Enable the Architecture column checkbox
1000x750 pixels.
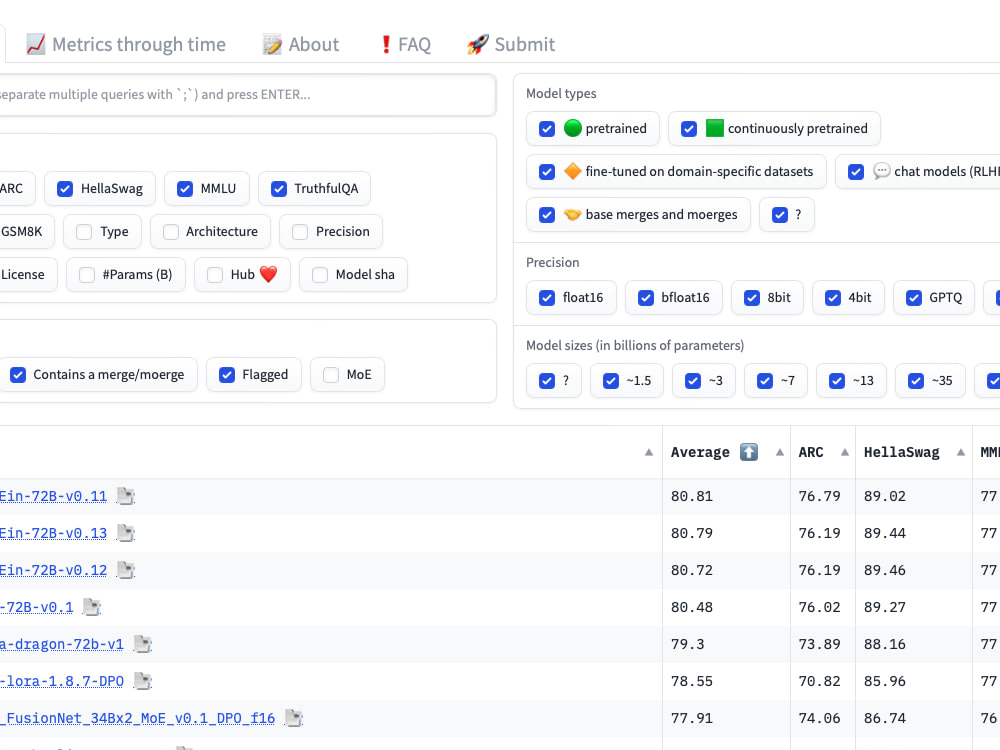(171, 232)
